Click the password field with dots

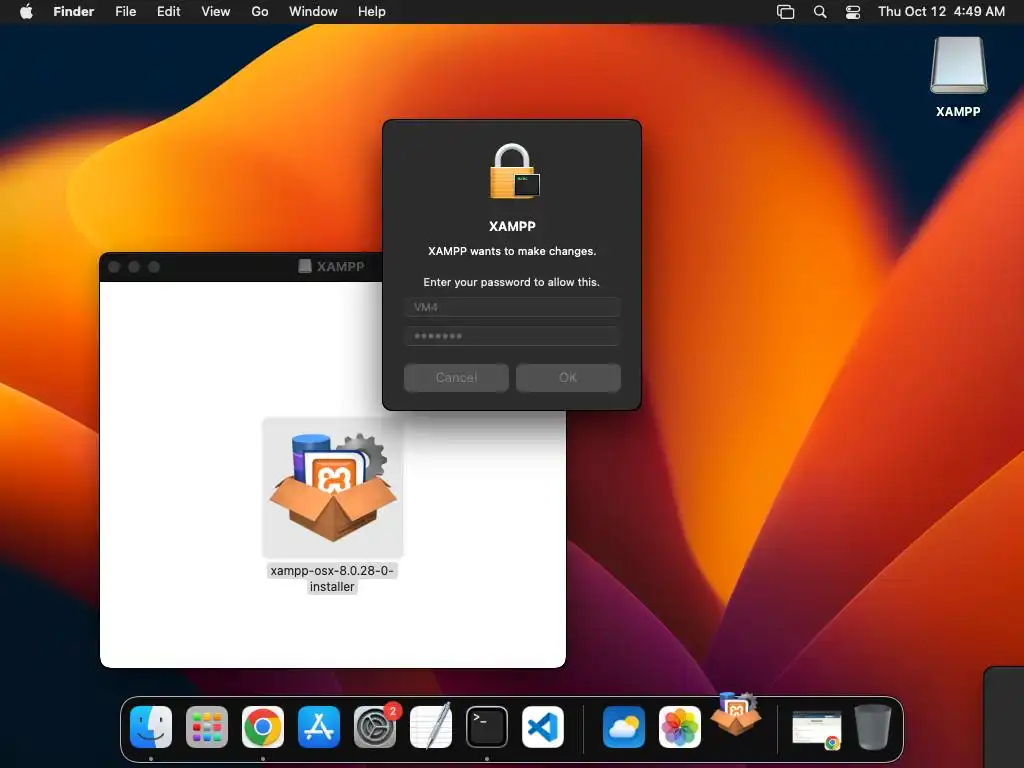[x=512, y=336]
